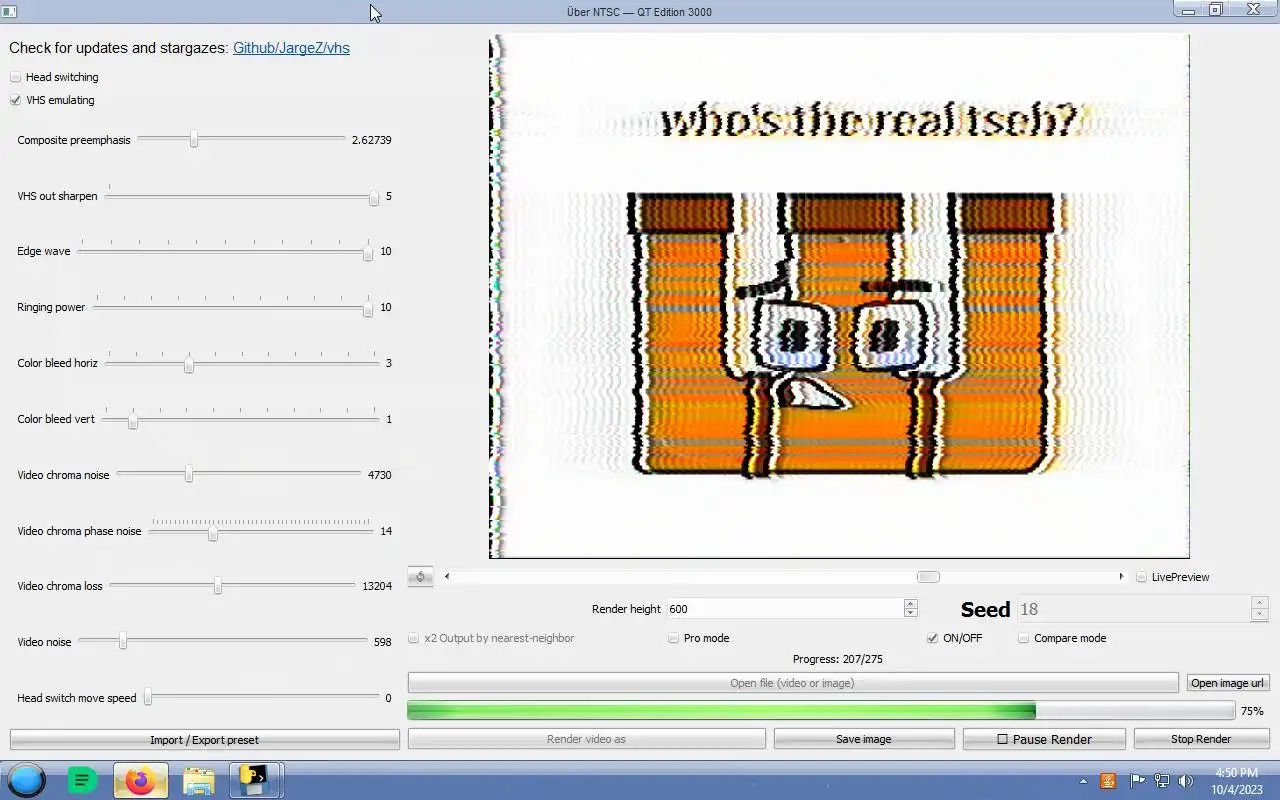Open the Start menu orb
Screen dimensions: 1280x800
[x=27, y=780]
